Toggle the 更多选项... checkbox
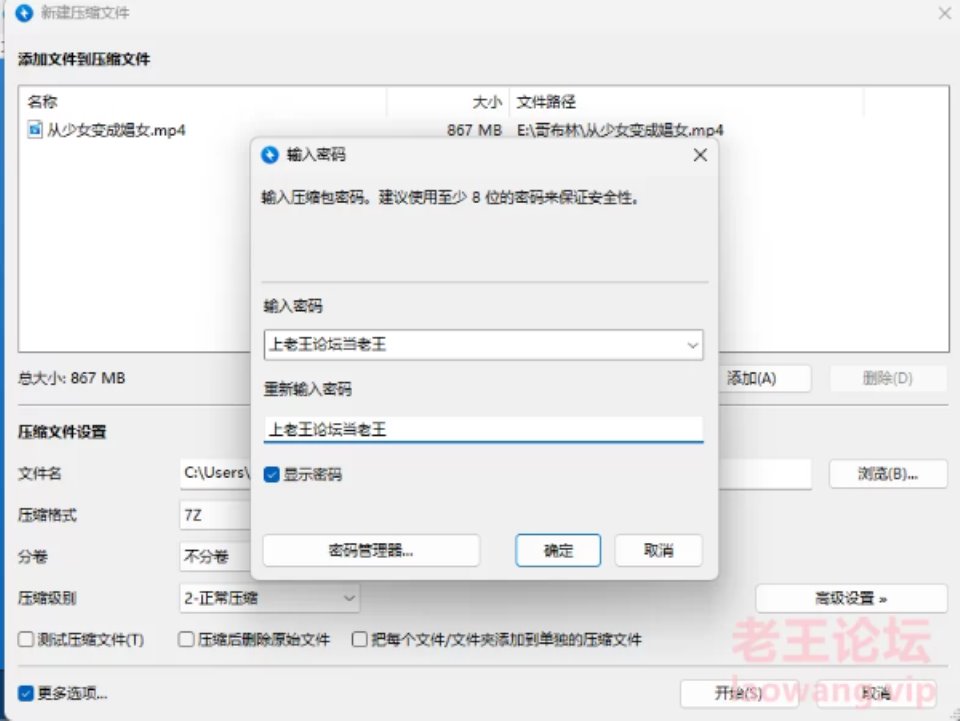Viewport: 960px width, 721px height. pyautogui.click(x=26, y=693)
